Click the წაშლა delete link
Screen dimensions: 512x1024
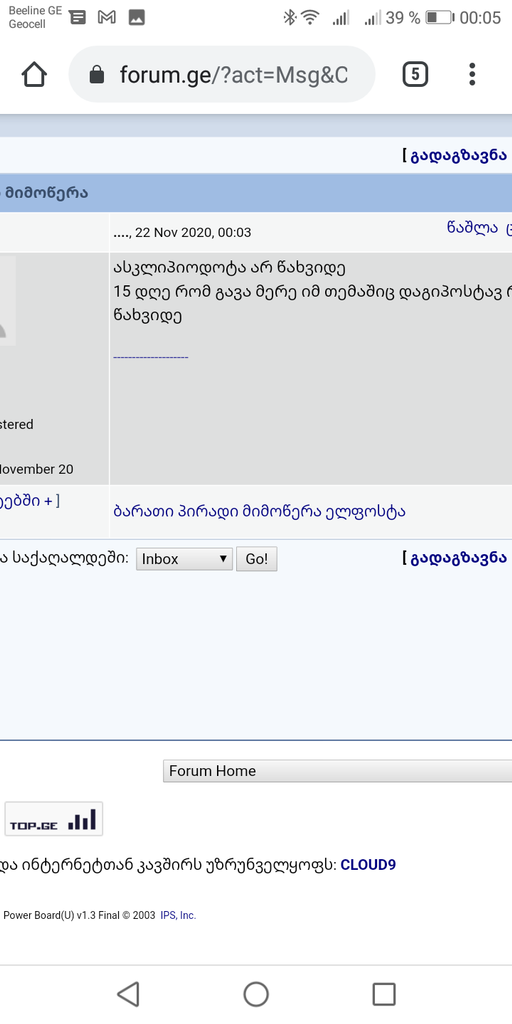472,227
